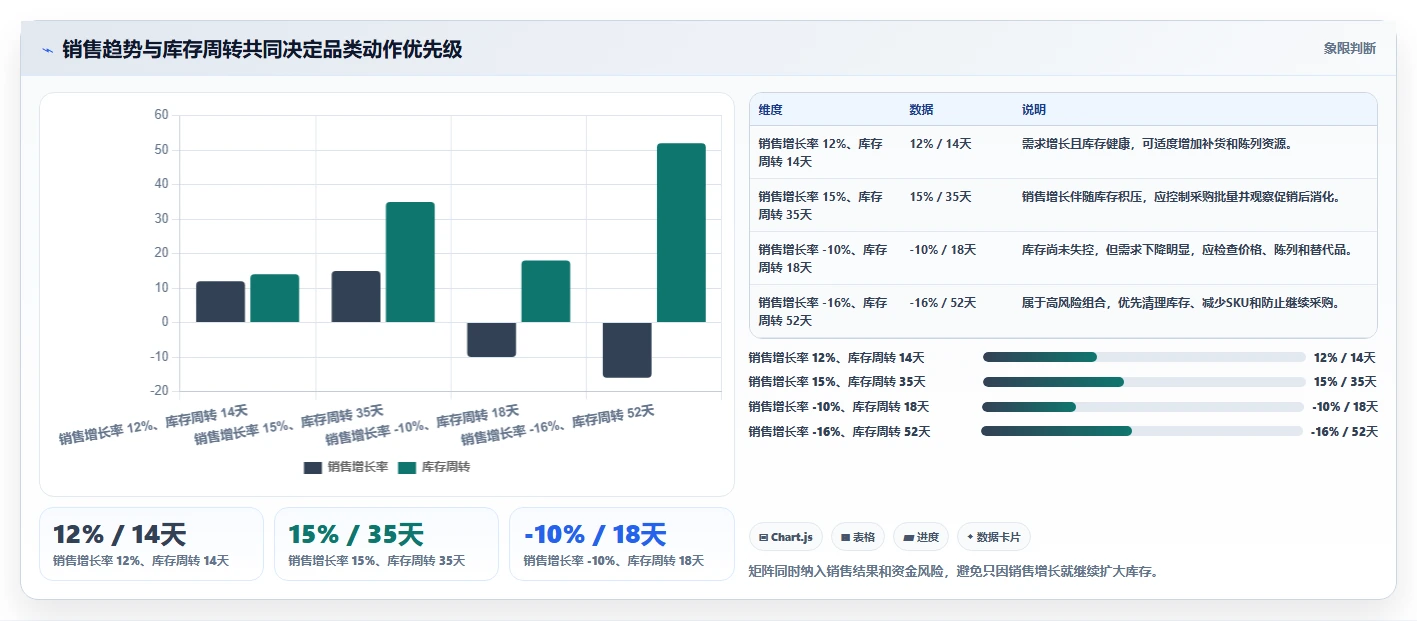1417x621 pixels.
Task: Click the dark sales-growth bar with value 12
Action: [x=220, y=302]
